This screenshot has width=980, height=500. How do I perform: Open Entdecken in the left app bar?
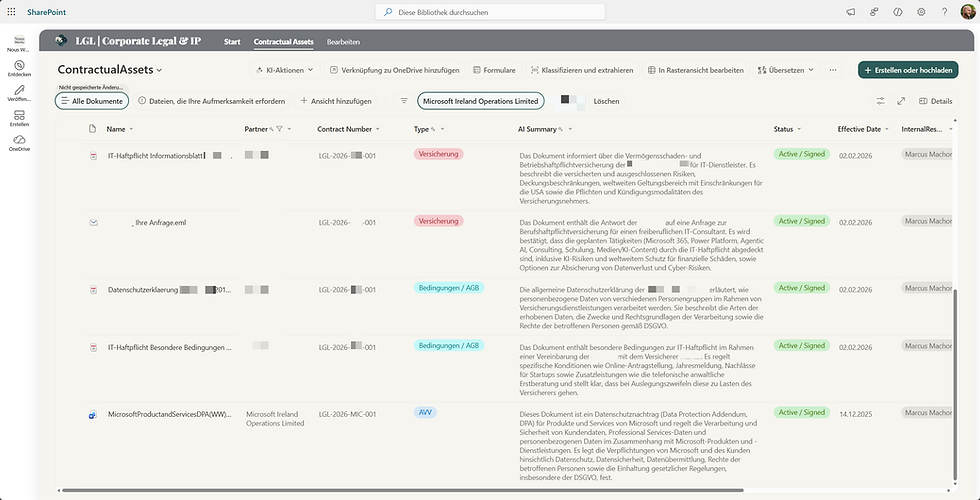coord(19,68)
